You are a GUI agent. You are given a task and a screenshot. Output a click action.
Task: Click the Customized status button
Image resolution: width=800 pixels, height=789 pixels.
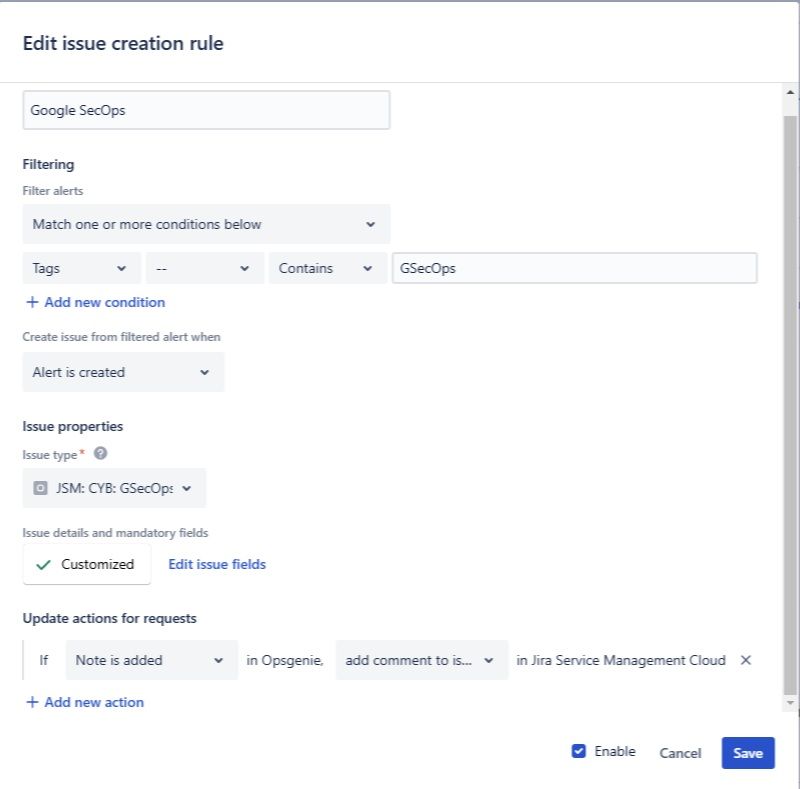87,564
